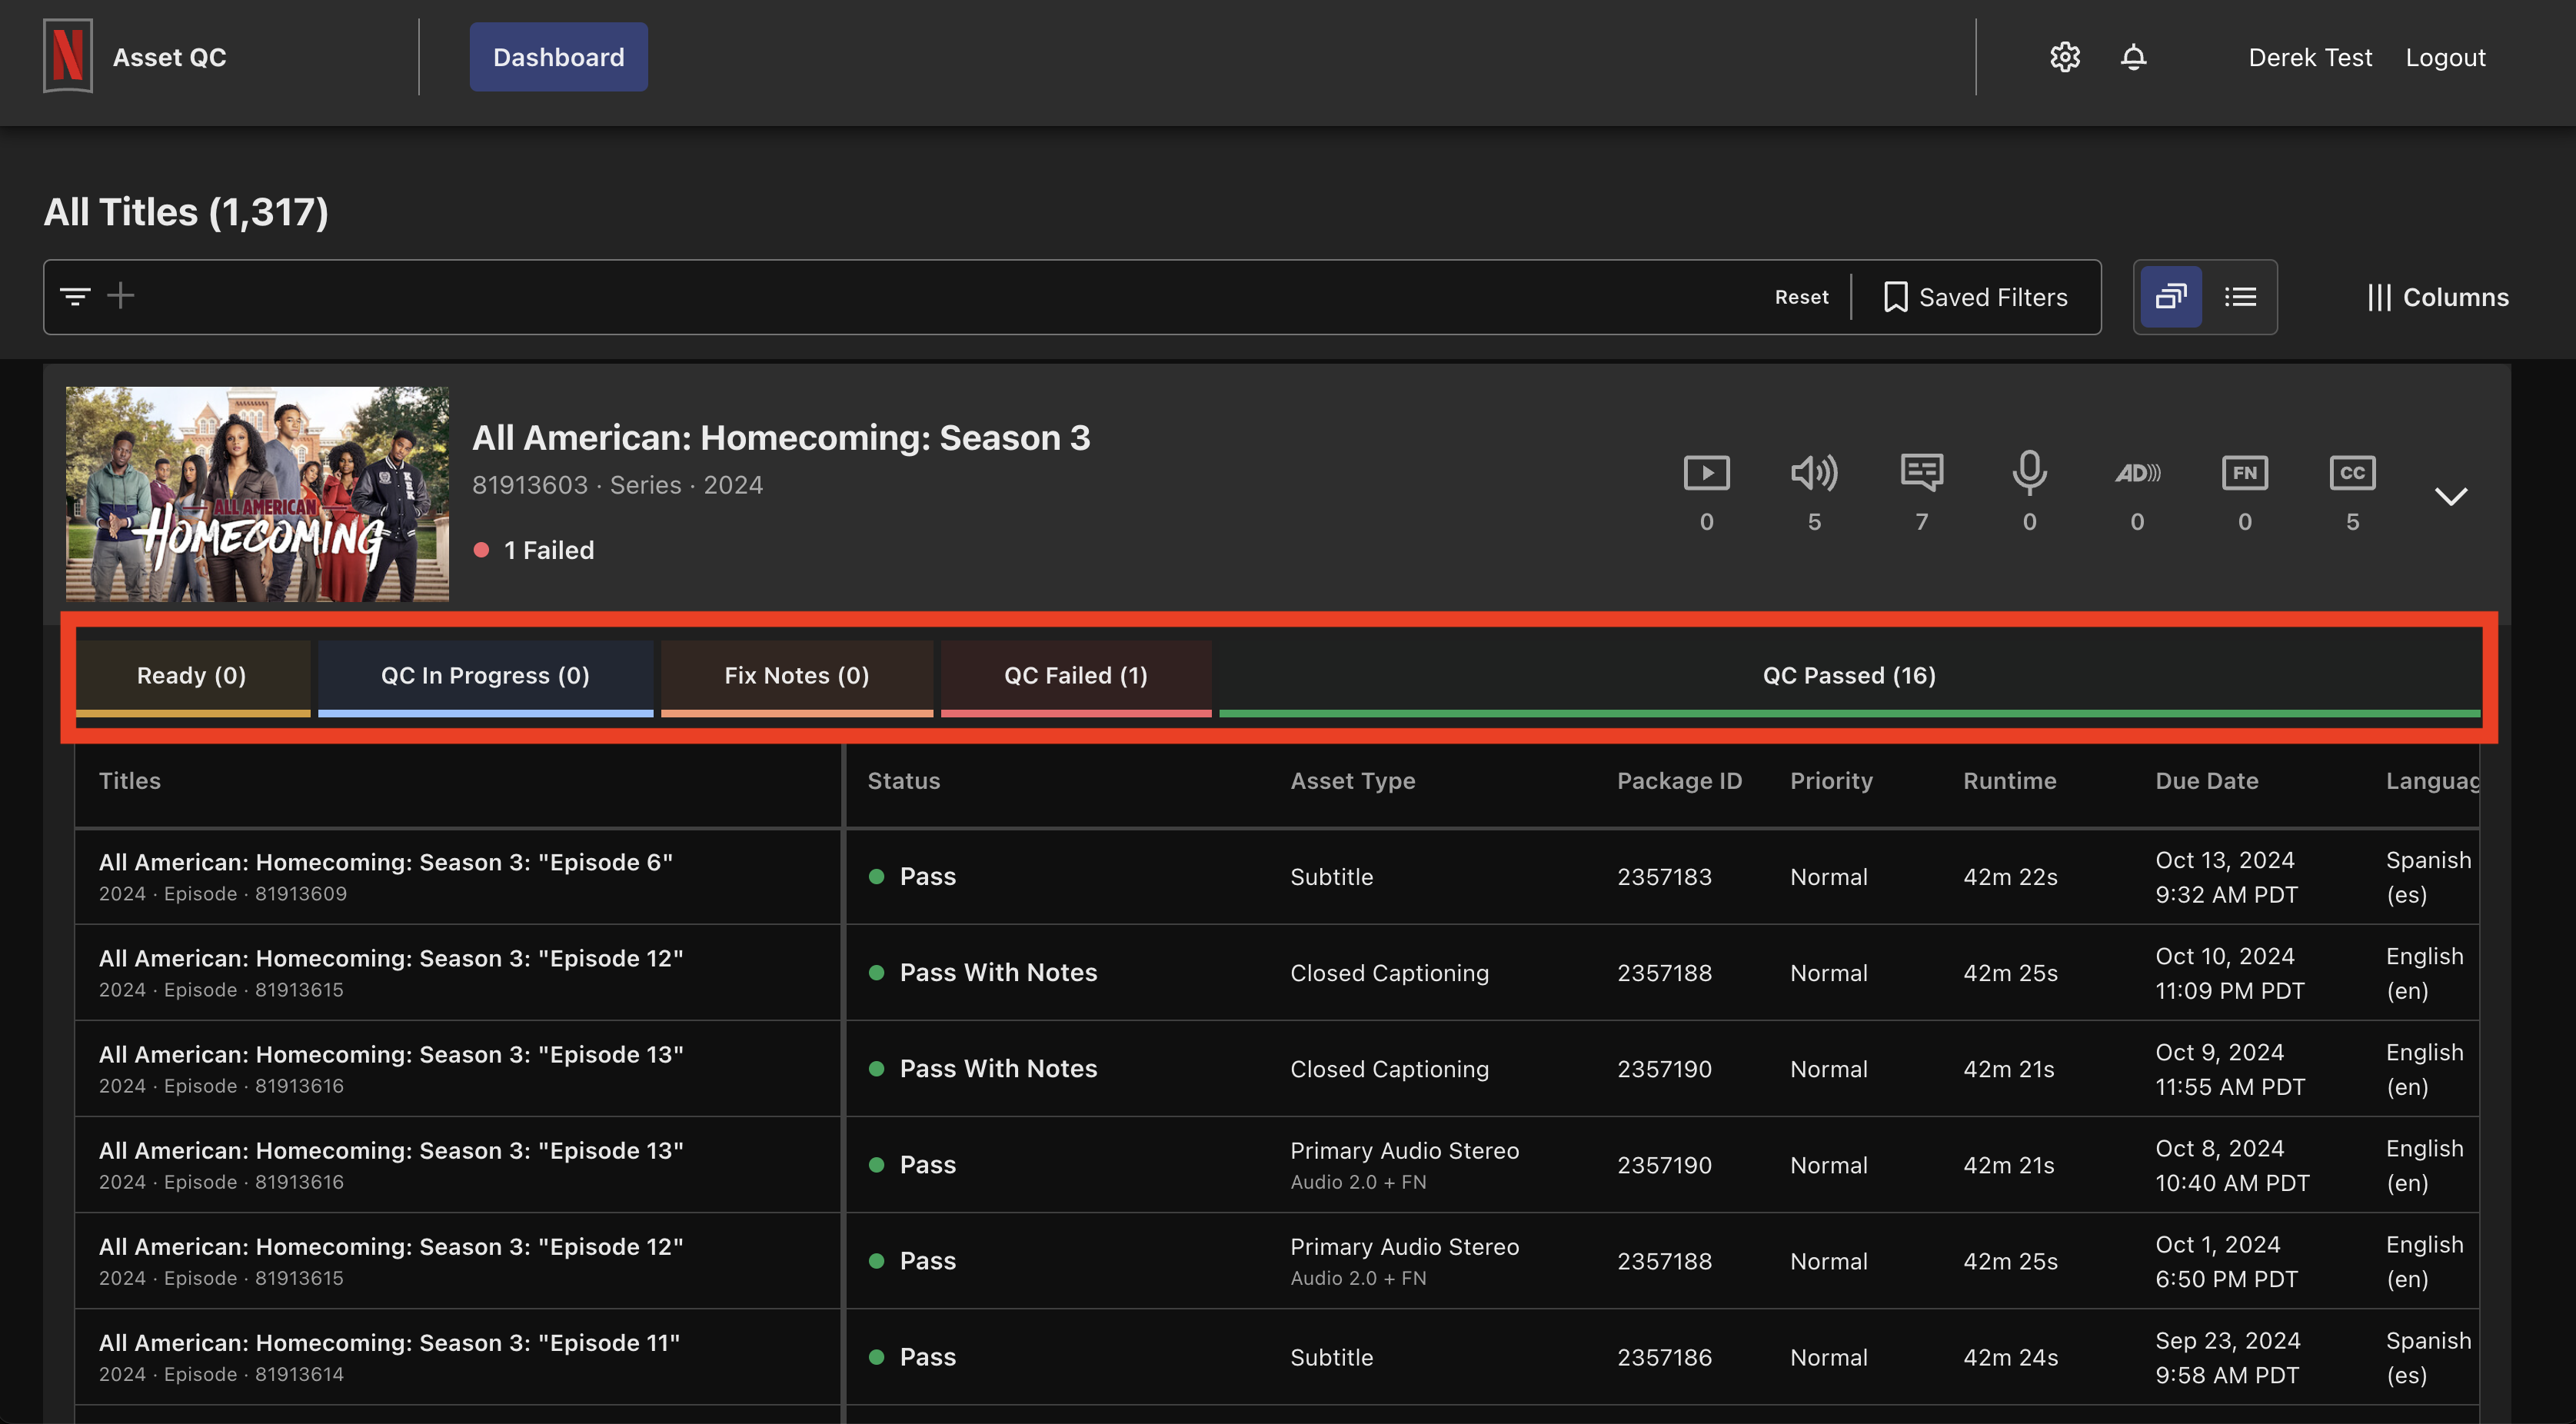Click Reset in the filter bar

(1801, 297)
